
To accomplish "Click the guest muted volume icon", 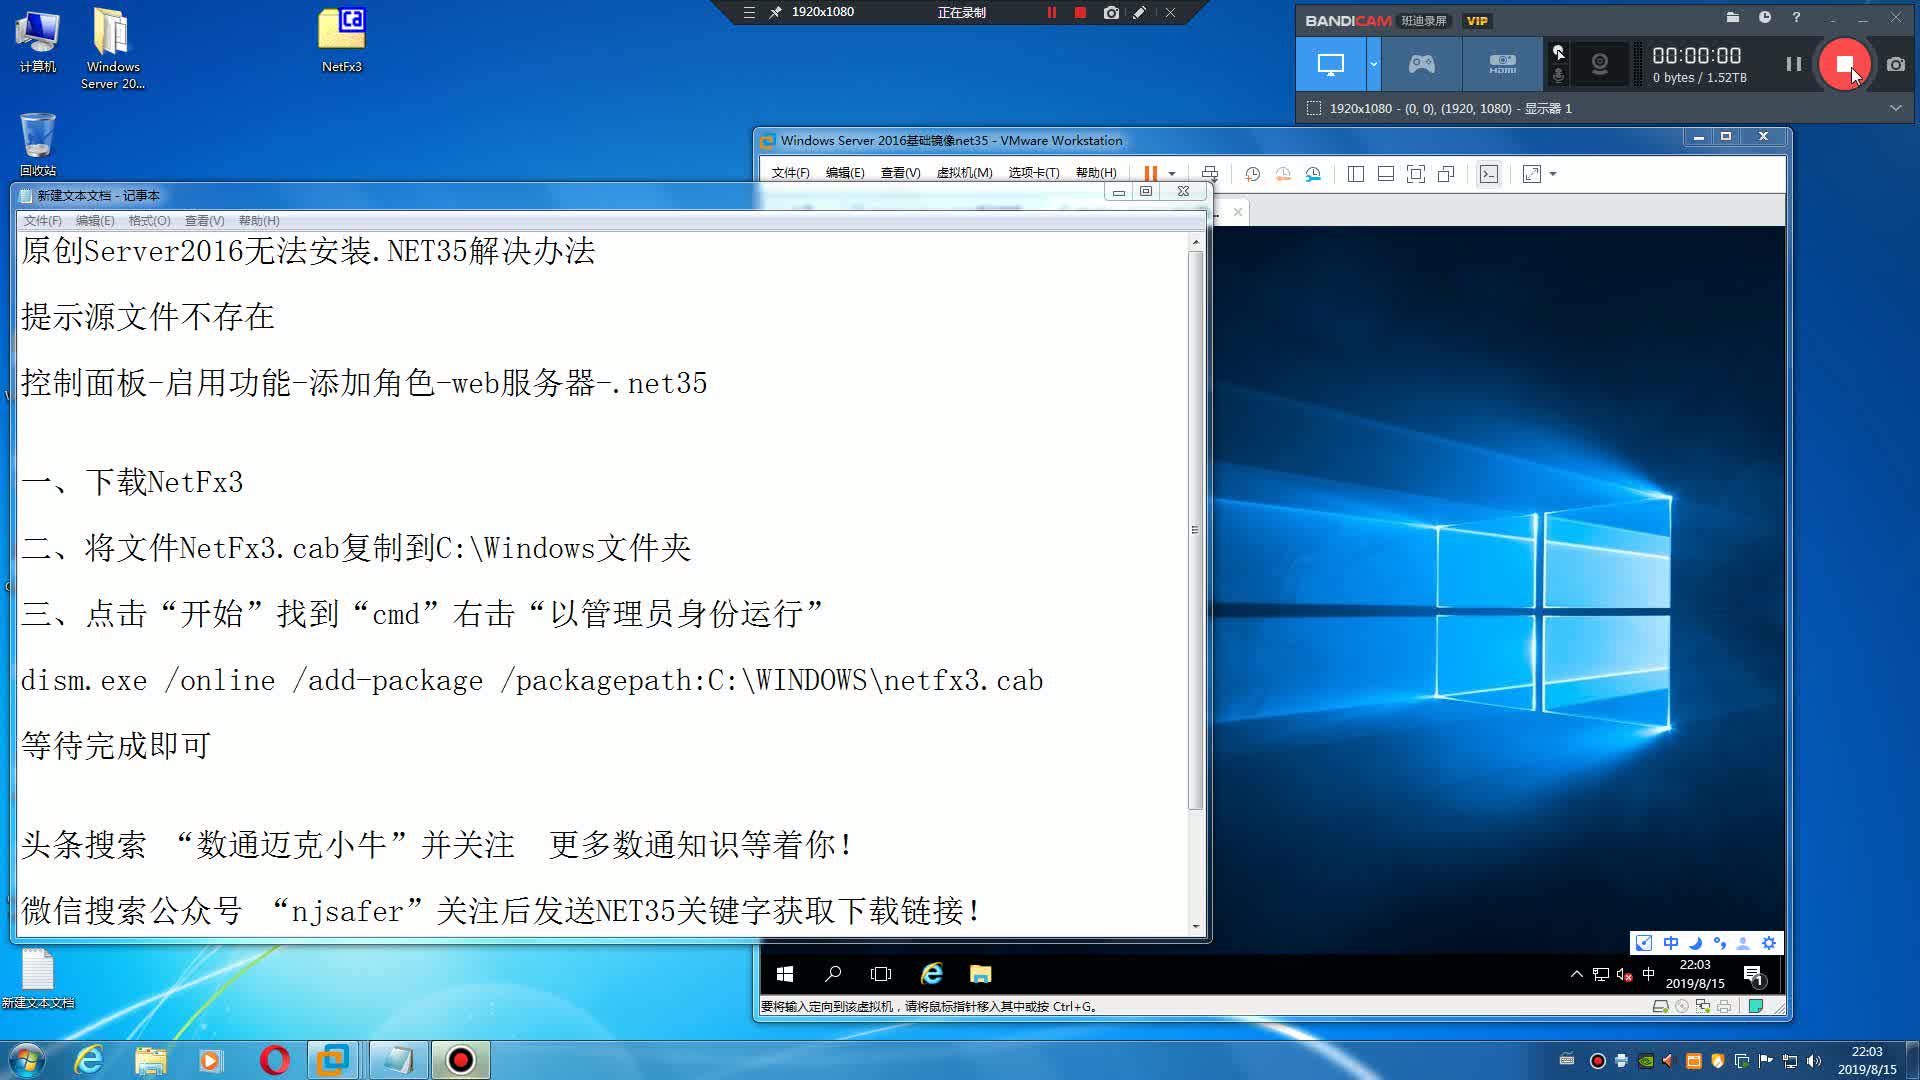I will (1624, 974).
